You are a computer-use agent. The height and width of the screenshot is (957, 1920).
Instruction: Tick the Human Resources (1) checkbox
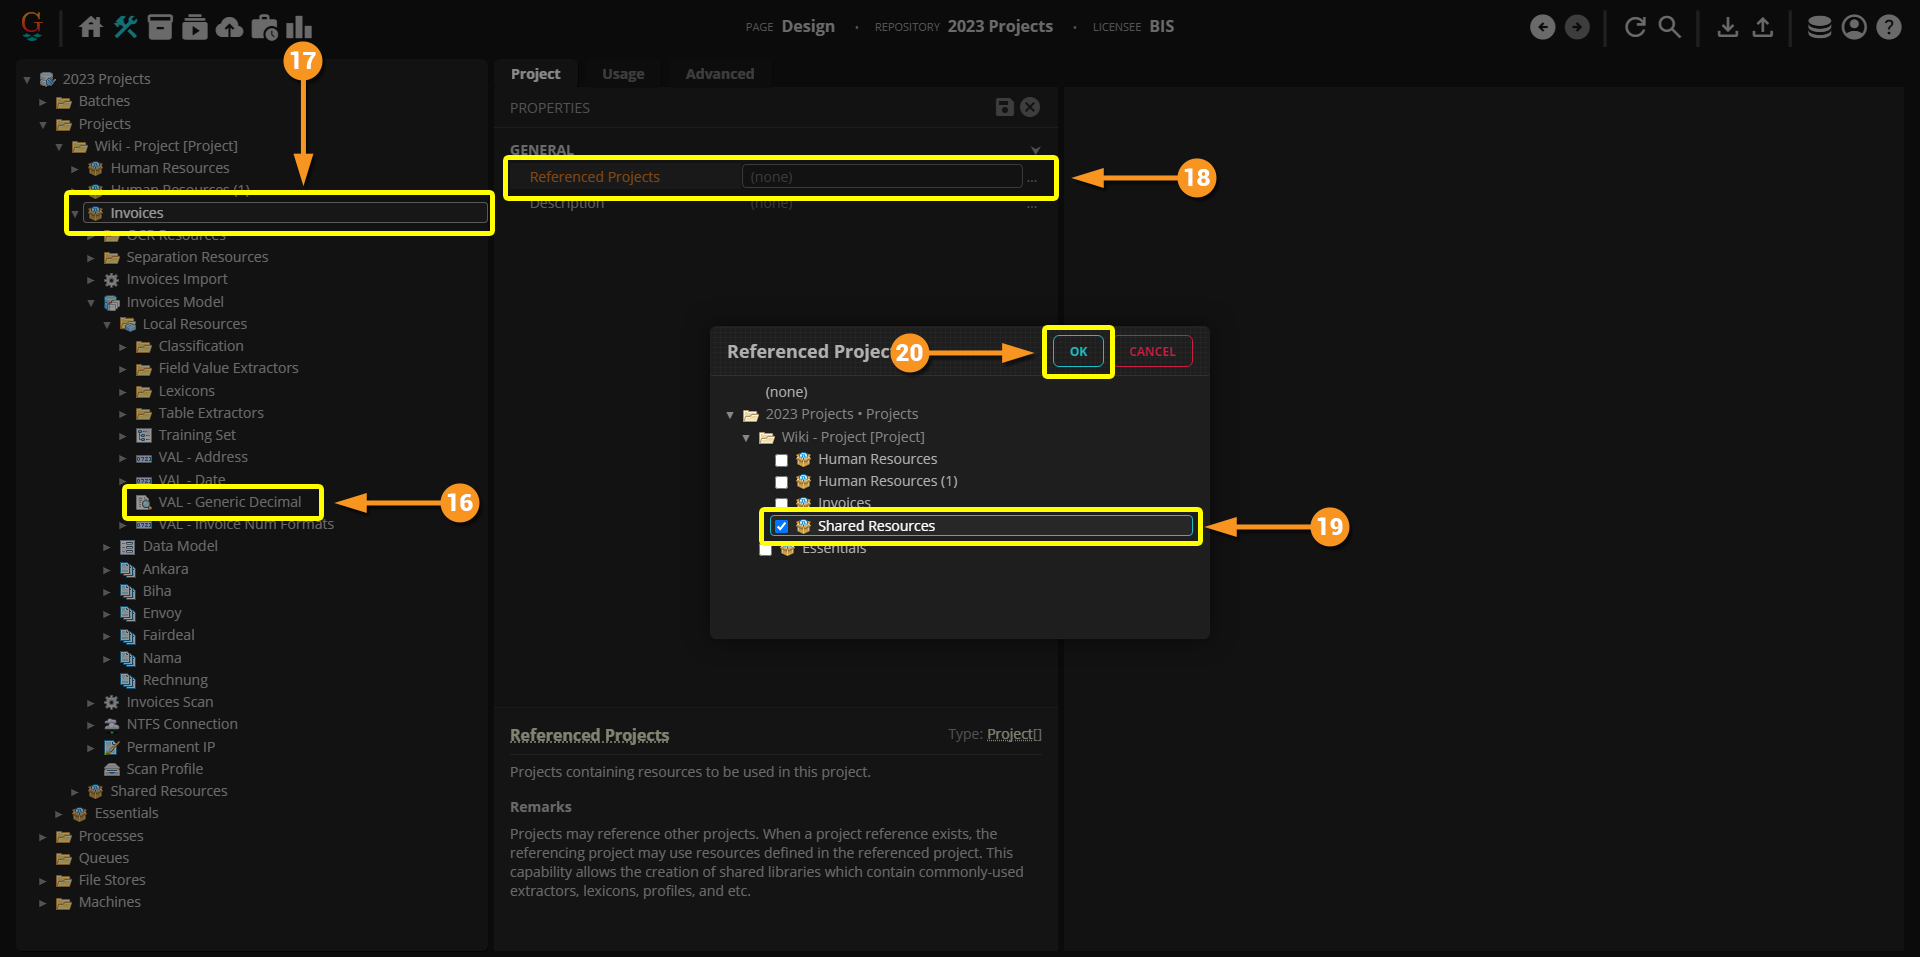tap(782, 482)
